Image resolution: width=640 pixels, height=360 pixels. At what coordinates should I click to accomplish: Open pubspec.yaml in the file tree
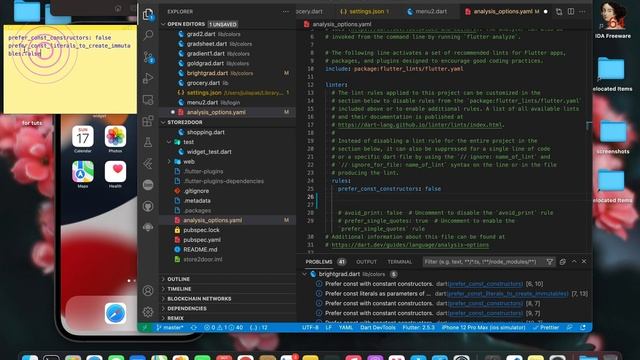point(228,240)
